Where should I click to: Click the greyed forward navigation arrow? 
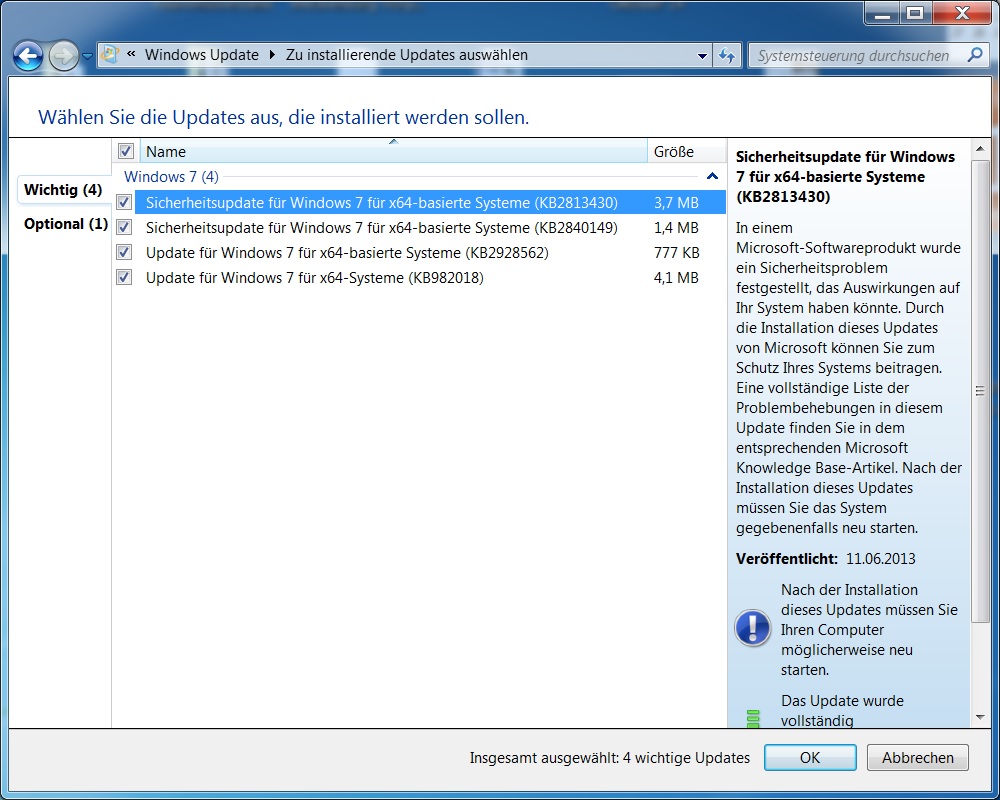point(63,56)
